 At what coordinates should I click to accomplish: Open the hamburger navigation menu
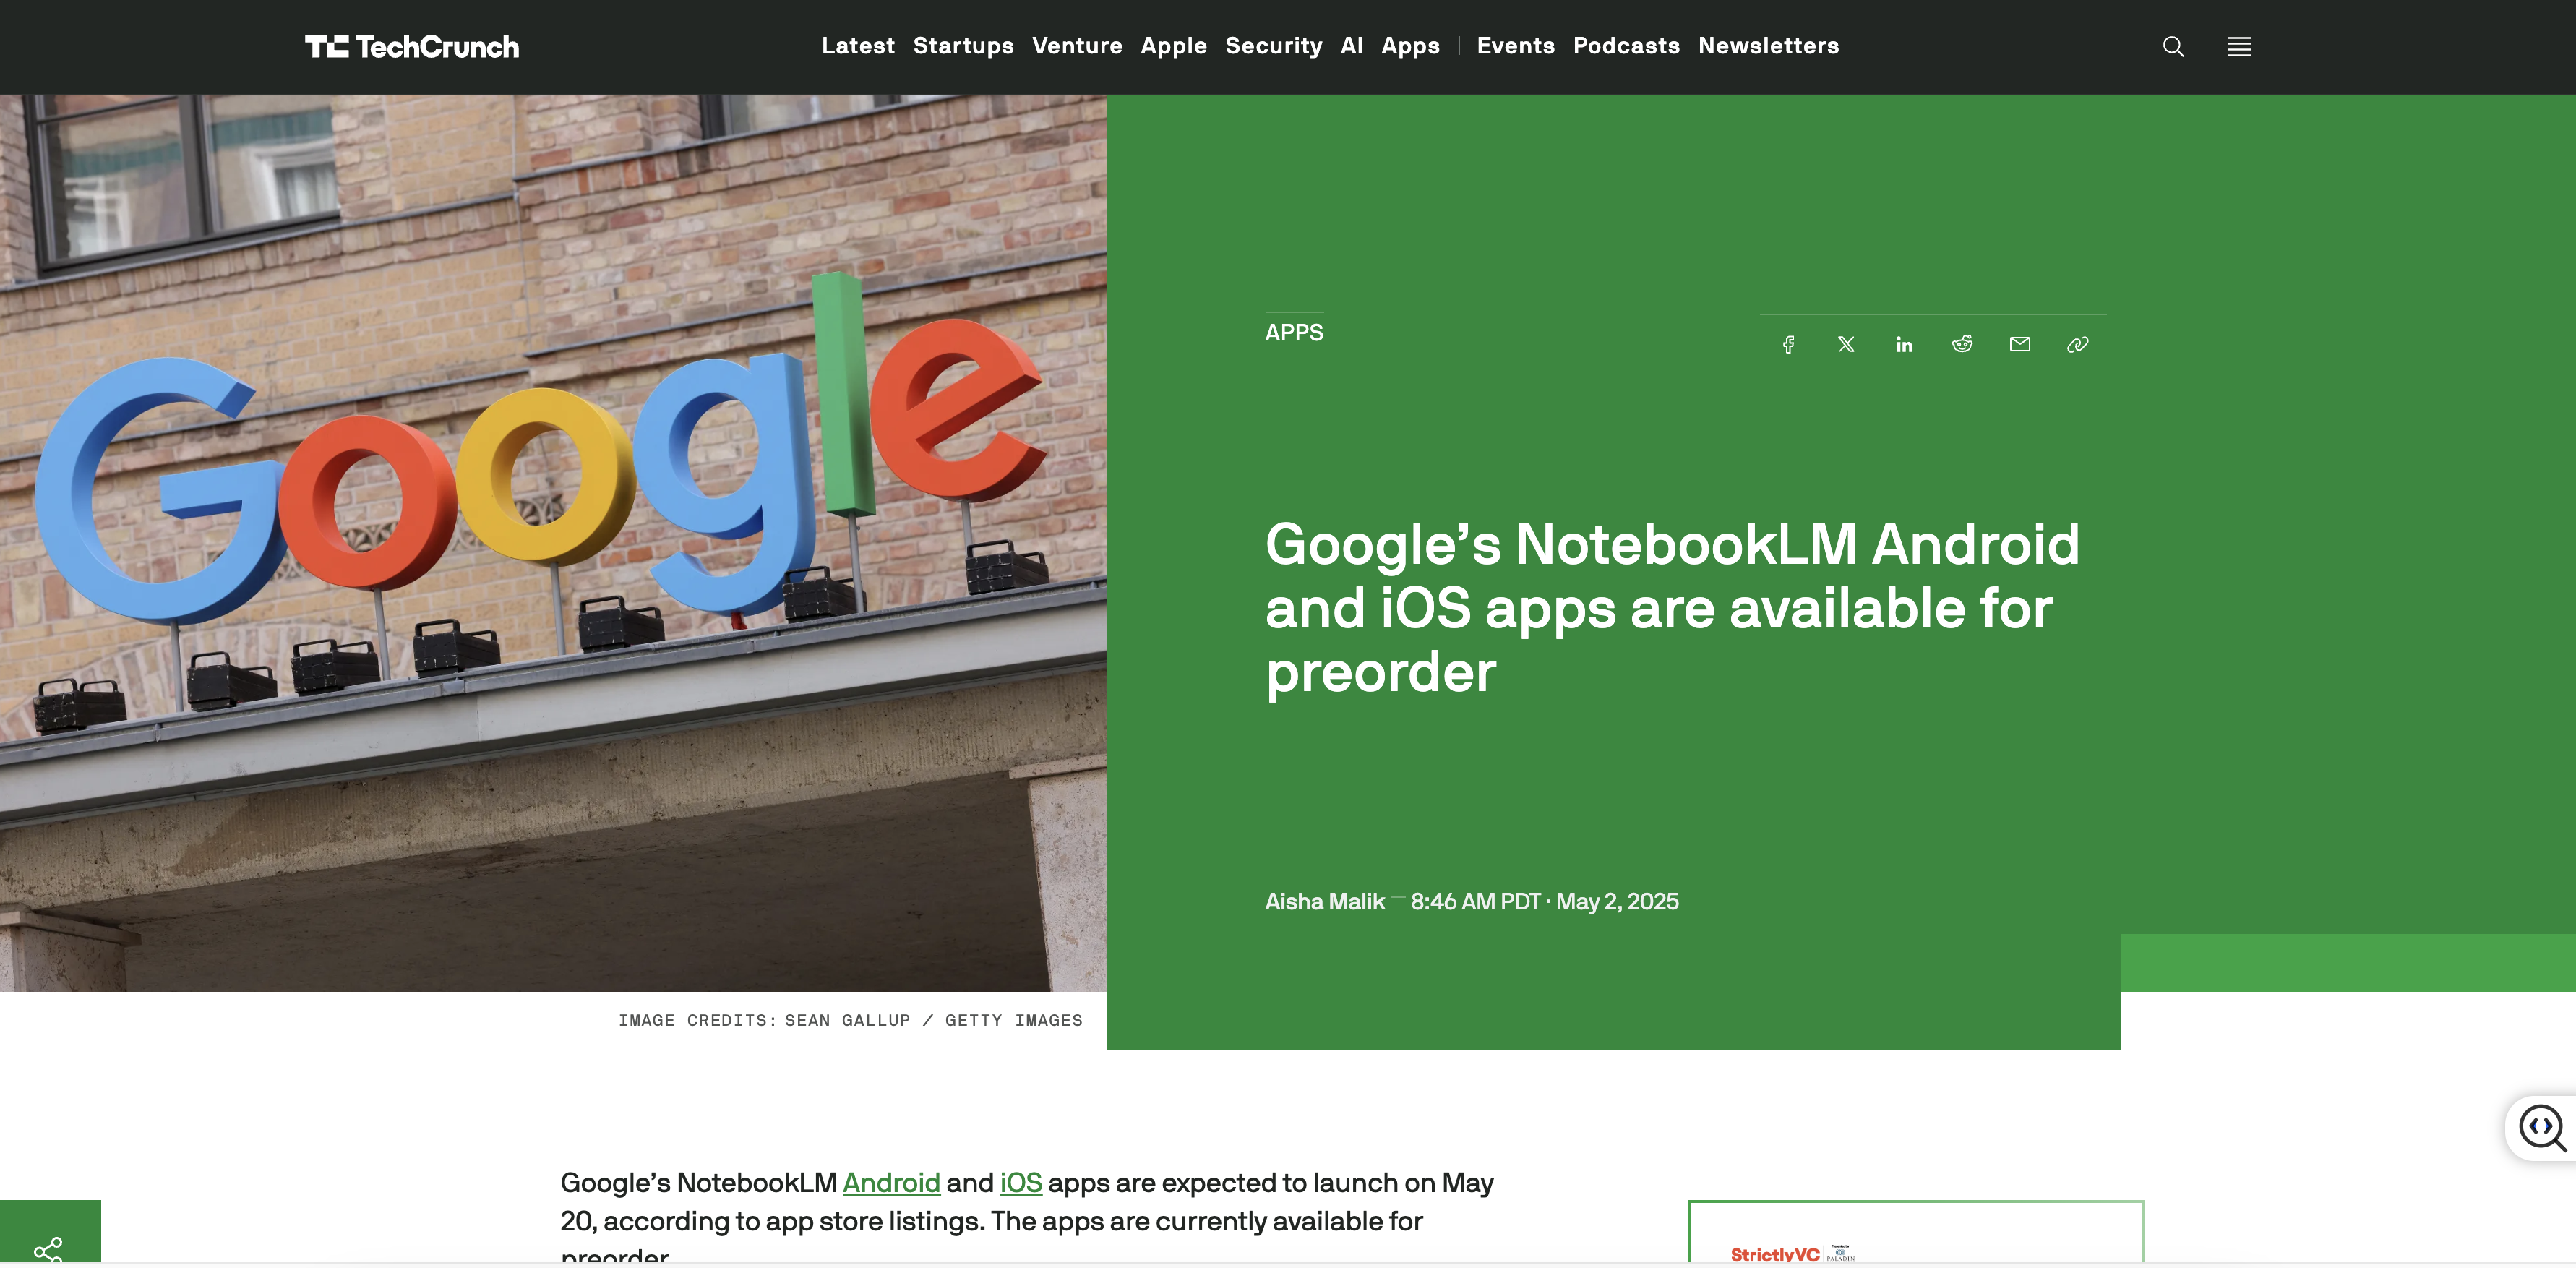pyautogui.click(x=2239, y=46)
